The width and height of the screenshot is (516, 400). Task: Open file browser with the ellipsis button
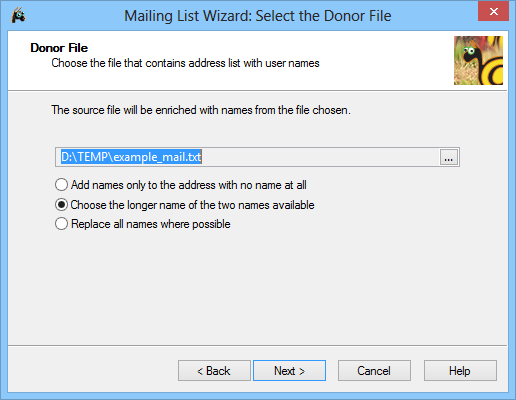point(449,157)
